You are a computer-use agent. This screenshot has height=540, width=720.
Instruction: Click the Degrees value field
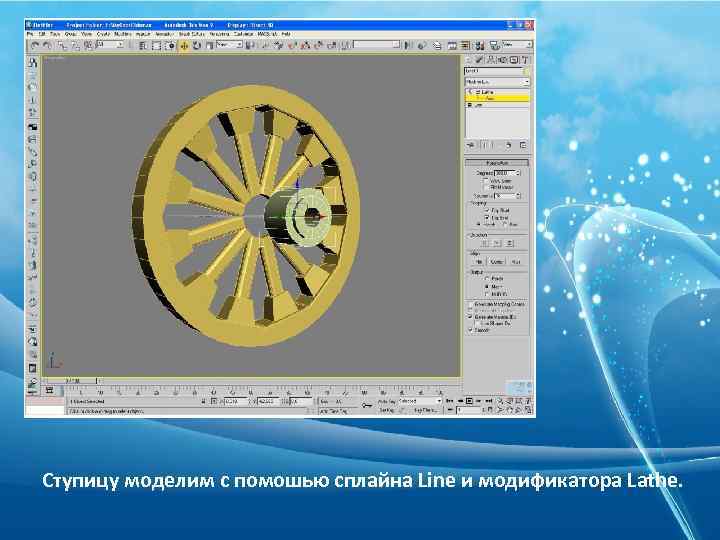pos(504,173)
